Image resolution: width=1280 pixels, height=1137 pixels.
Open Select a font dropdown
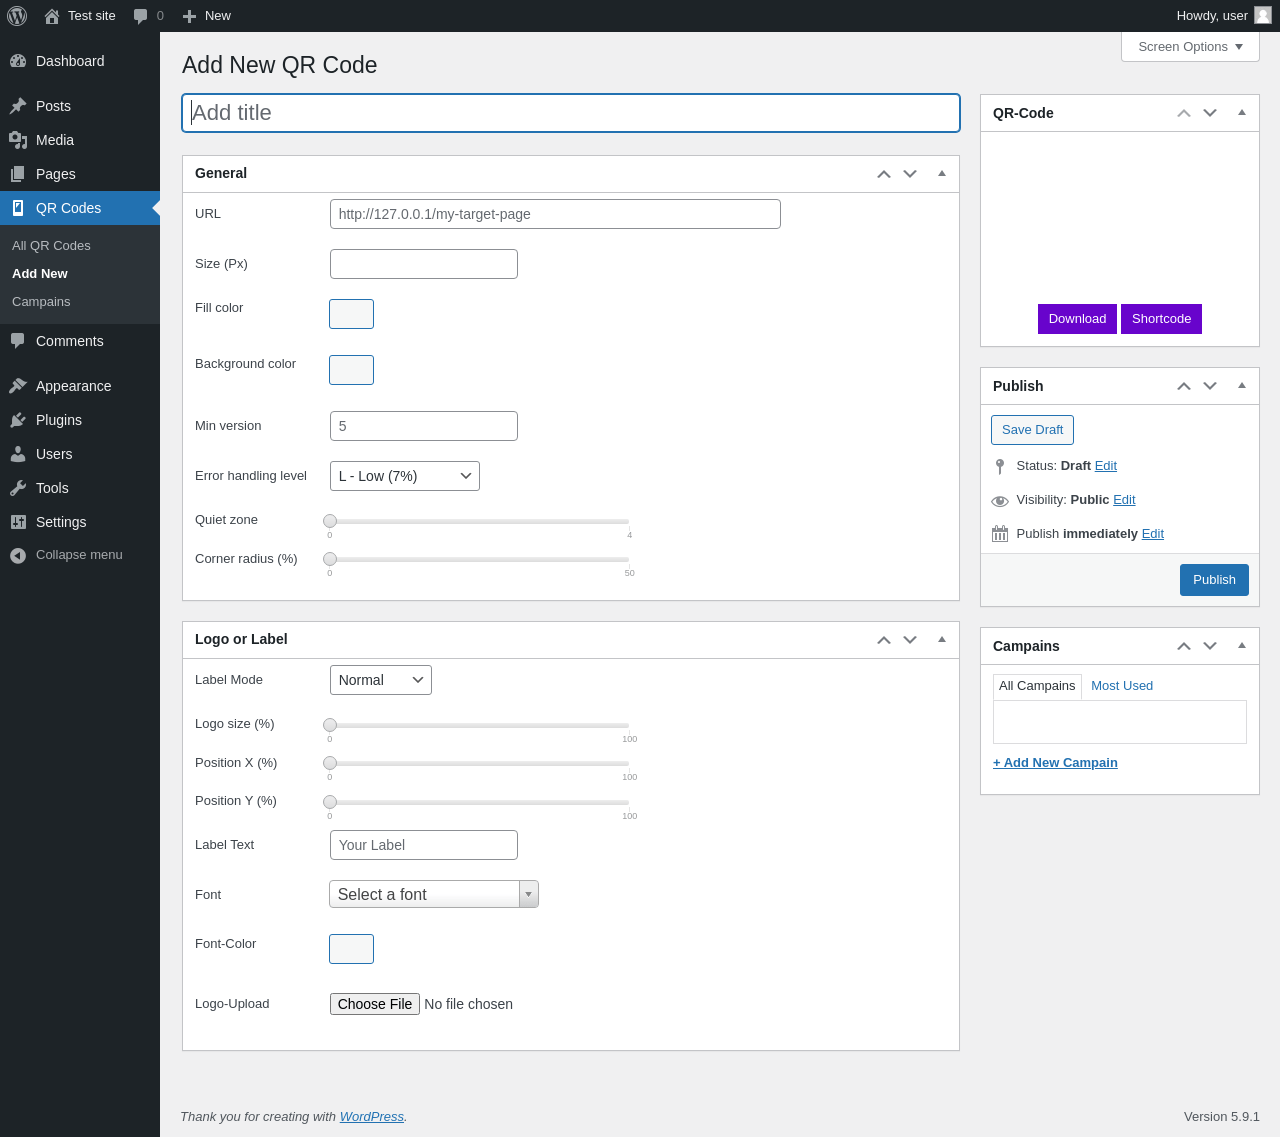pyautogui.click(x=434, y=894)
